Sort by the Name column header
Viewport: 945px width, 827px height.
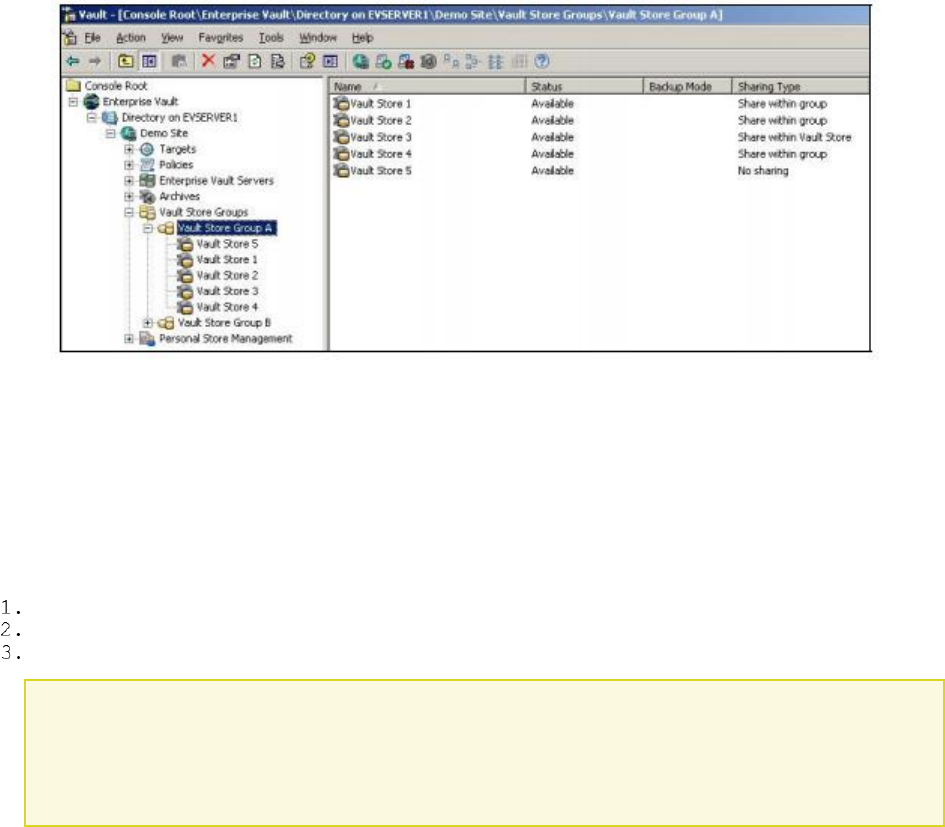[427, 86]
